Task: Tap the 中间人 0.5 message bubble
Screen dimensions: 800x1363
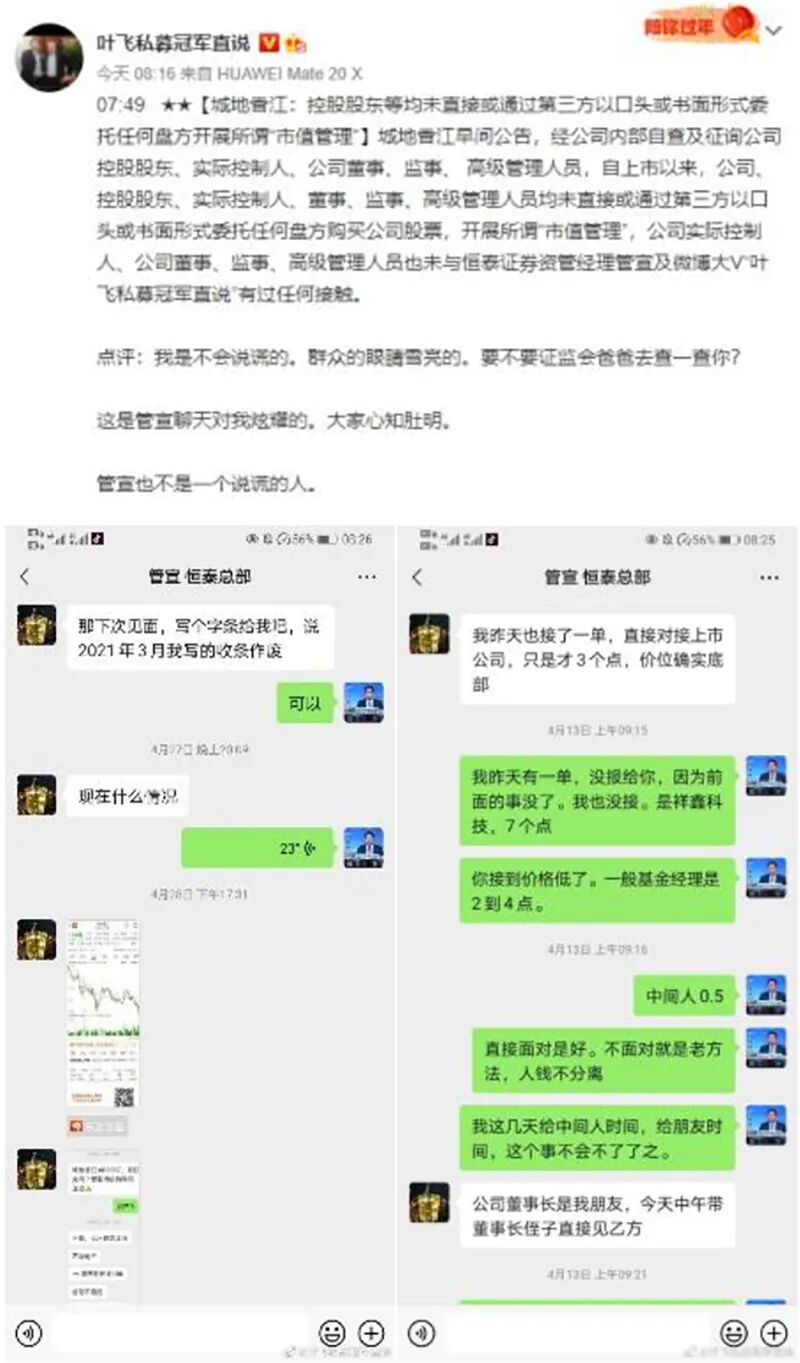Action: [684, 996]
